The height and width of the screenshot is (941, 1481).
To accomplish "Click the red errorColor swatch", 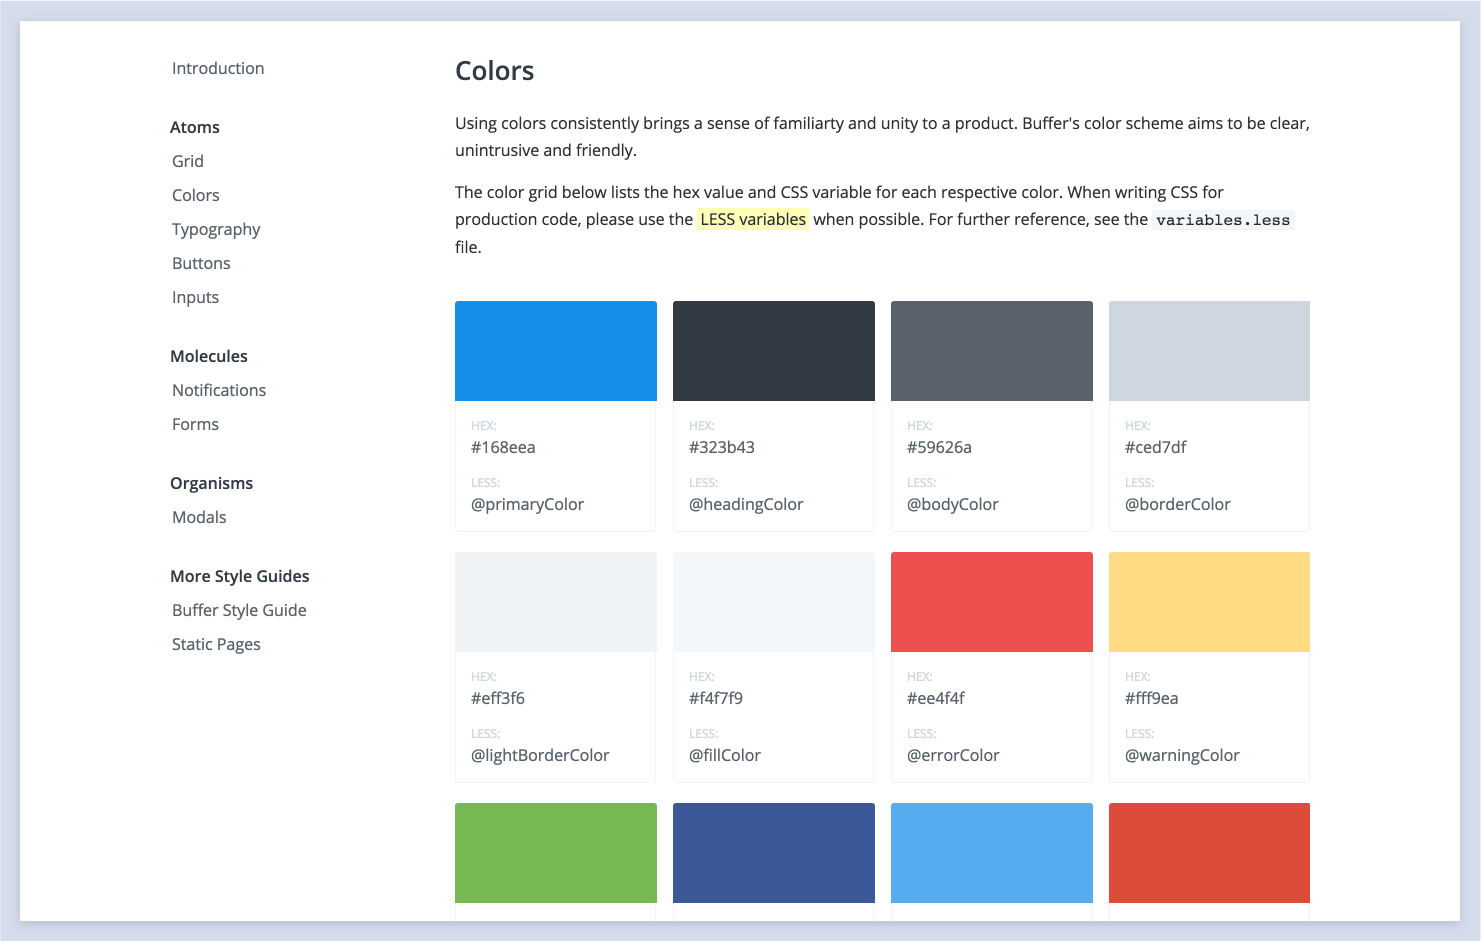I will click(x=992, y=602).
